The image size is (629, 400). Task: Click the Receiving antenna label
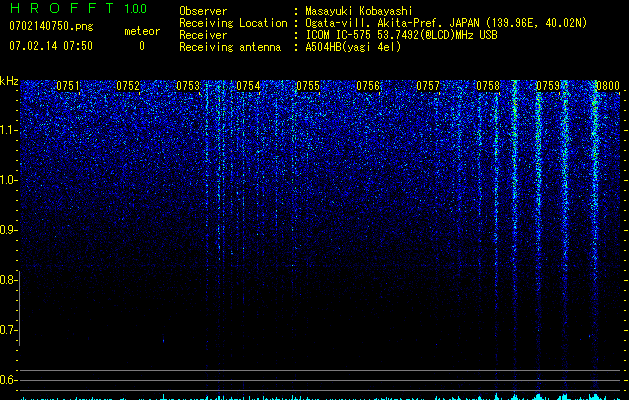(230, 47)
